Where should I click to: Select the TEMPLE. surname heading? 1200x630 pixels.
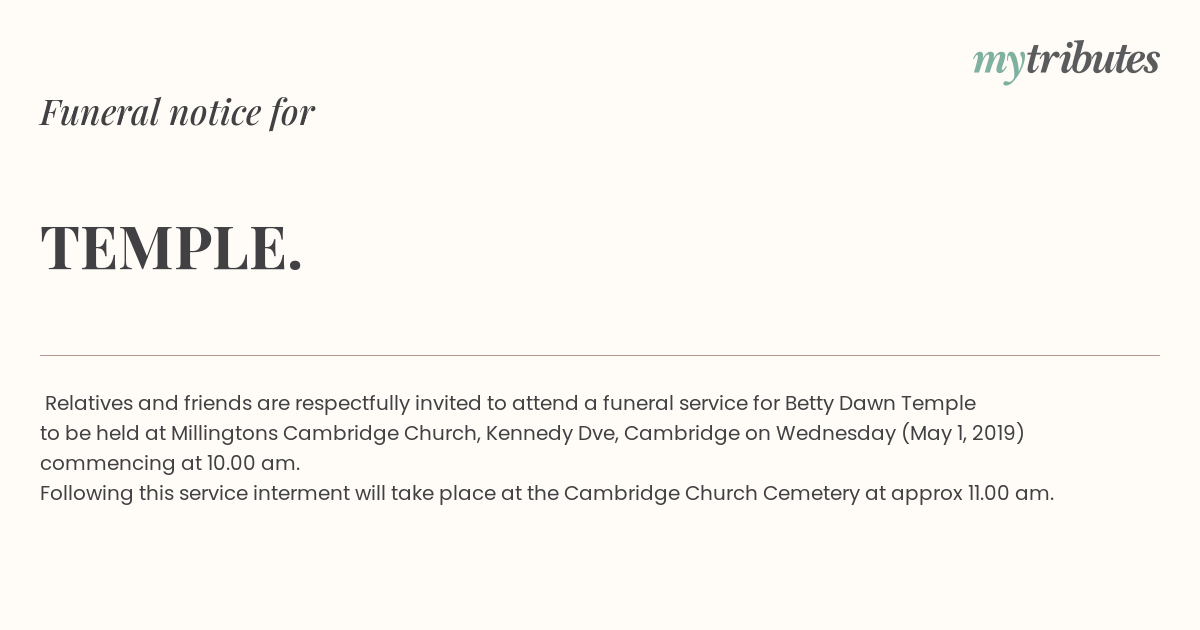(x=171, y=247)
